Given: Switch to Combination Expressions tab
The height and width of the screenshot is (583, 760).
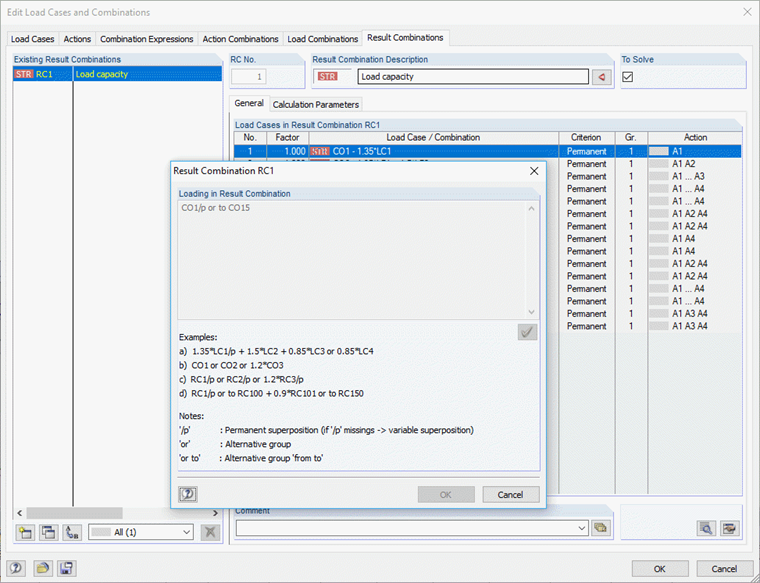Looking at the screenshot, I should click(146, 39).
